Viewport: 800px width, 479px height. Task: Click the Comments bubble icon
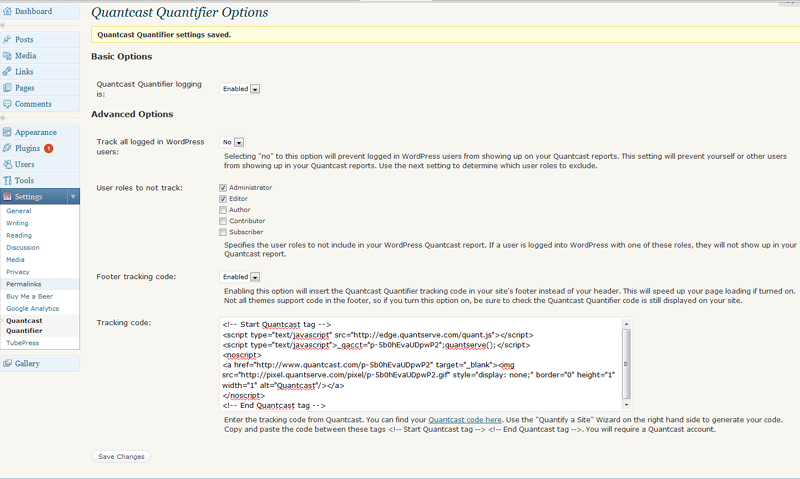click(7, 104)
